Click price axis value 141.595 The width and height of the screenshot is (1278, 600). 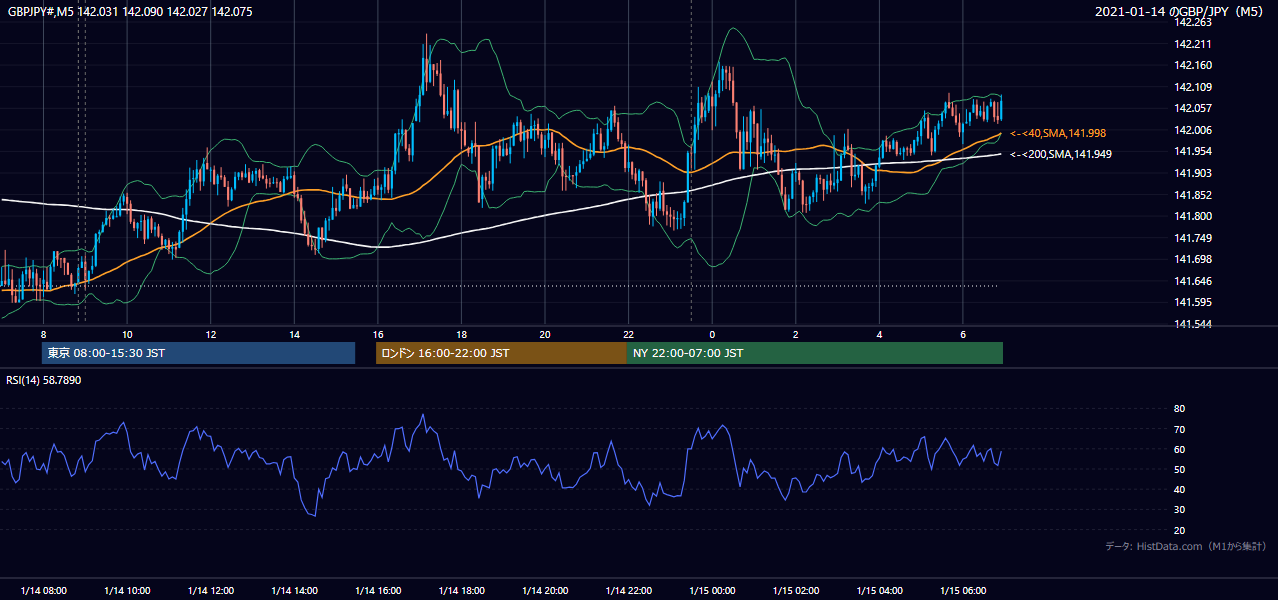point(1194,302)
